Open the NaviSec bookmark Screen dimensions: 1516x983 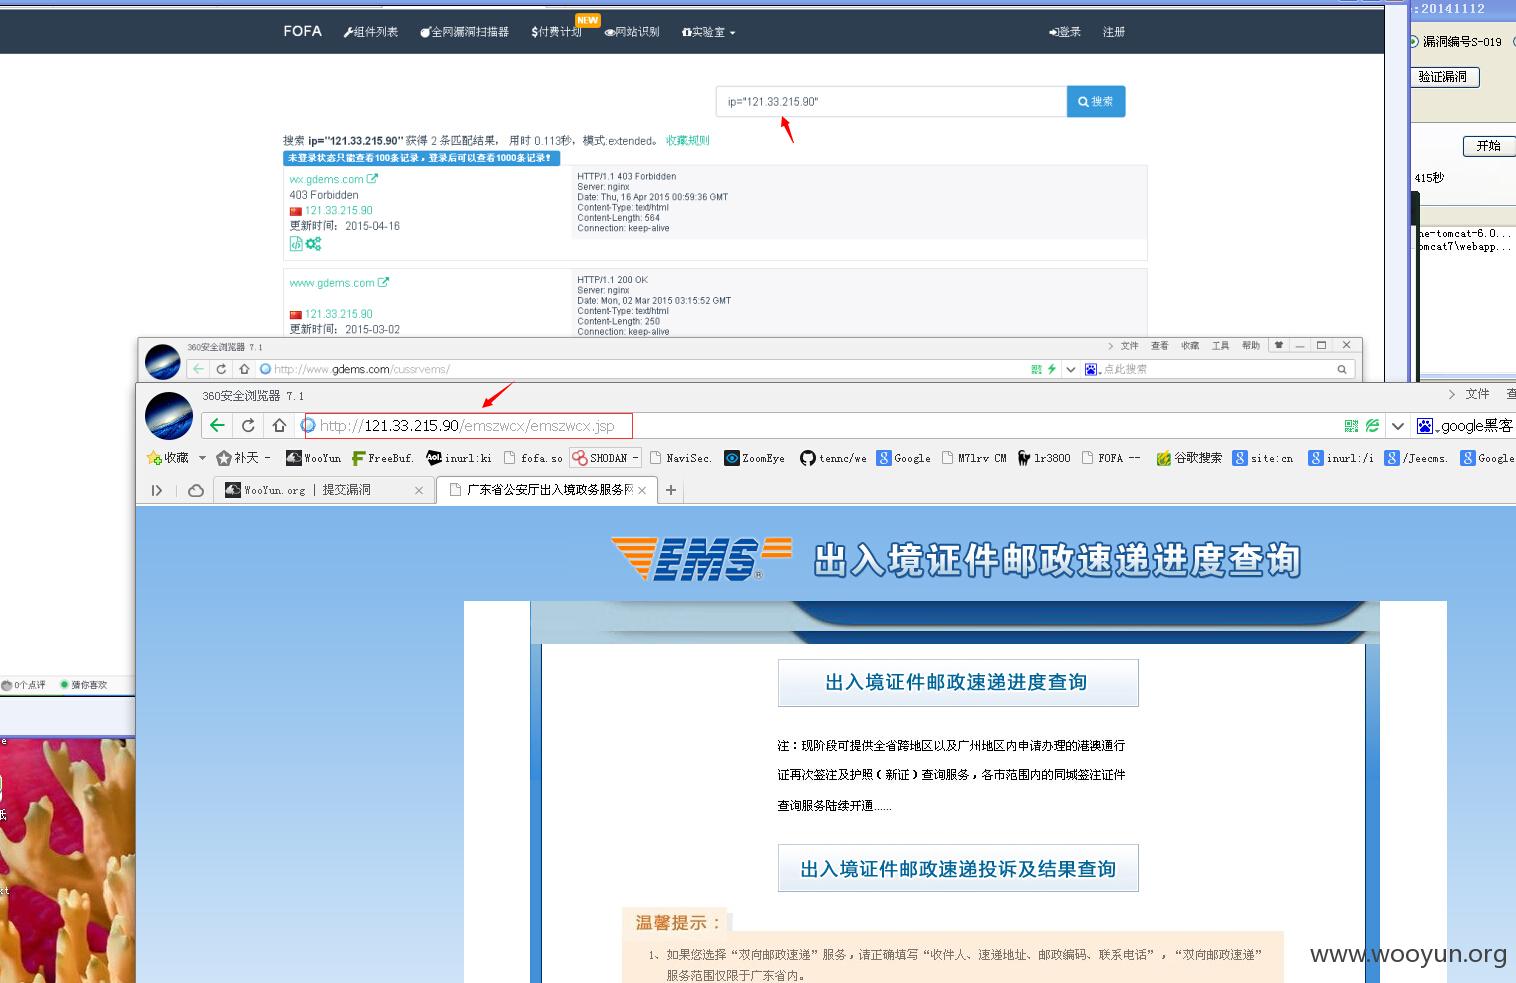tap(681, 458)
